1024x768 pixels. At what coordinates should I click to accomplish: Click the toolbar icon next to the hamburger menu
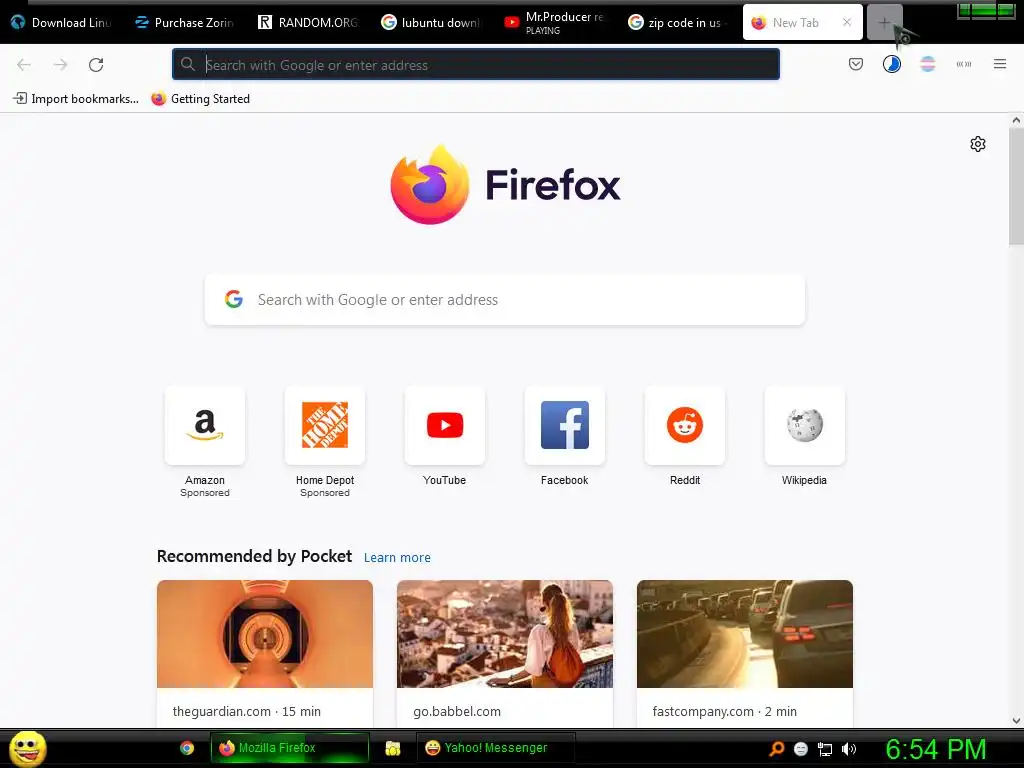tap(964, 64)
